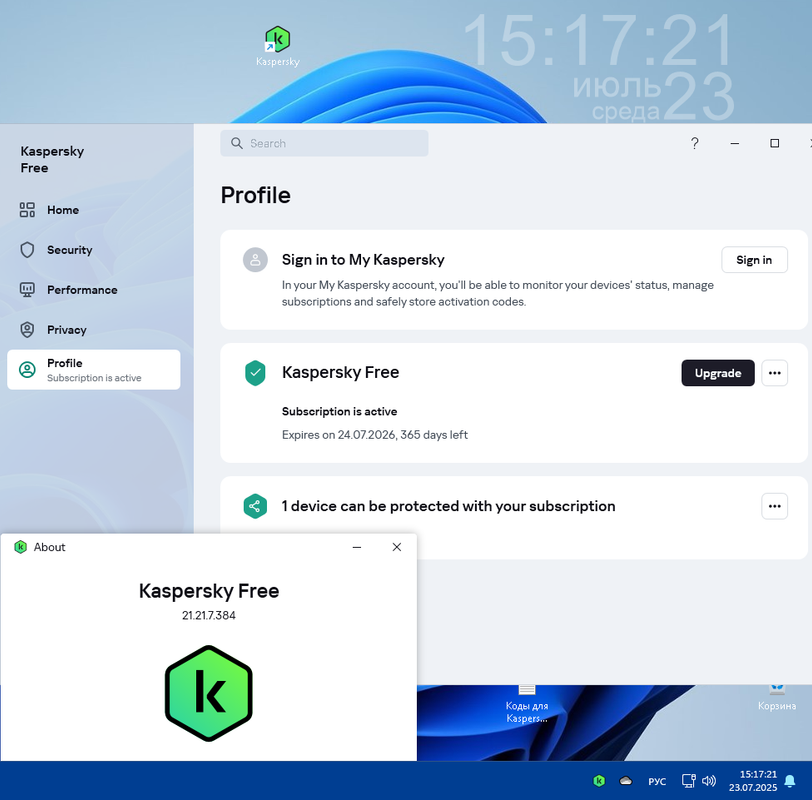The height and width of the screenshot is (800, 812).
Task: Click the Privacy badge icon in sidebar
Action: pos(27,329)
